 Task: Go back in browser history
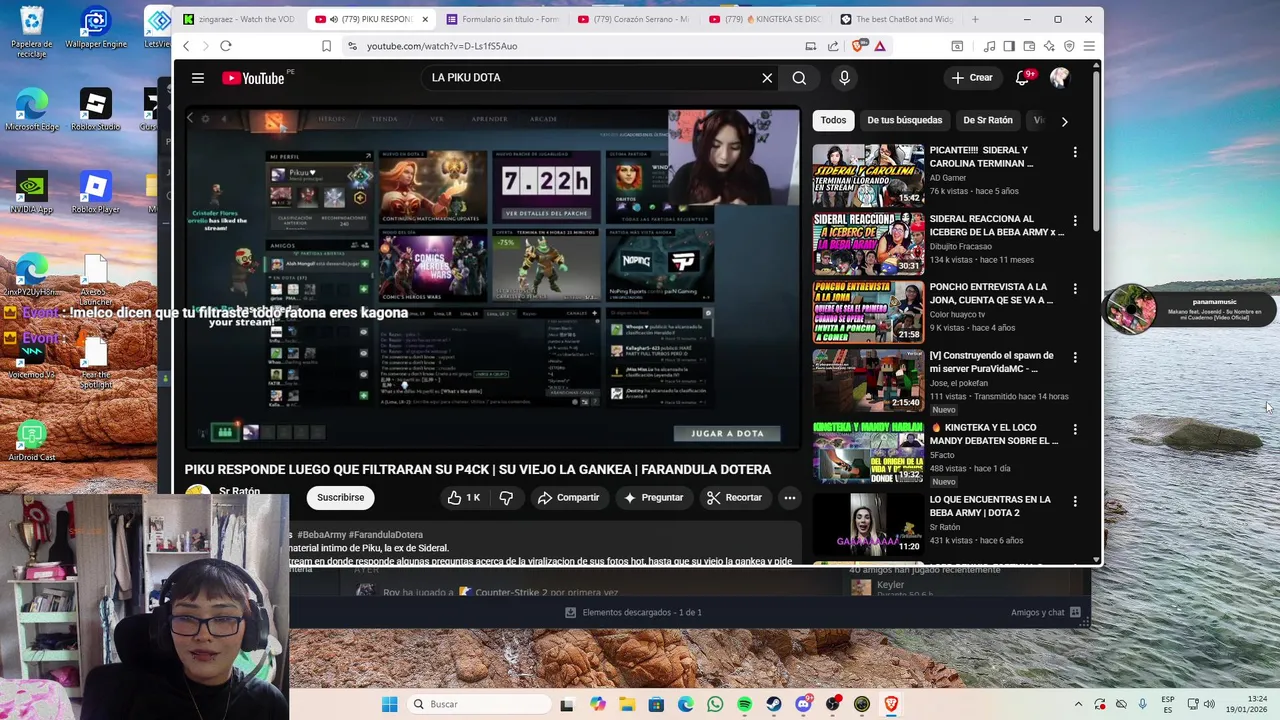click(x=186, y=46)
